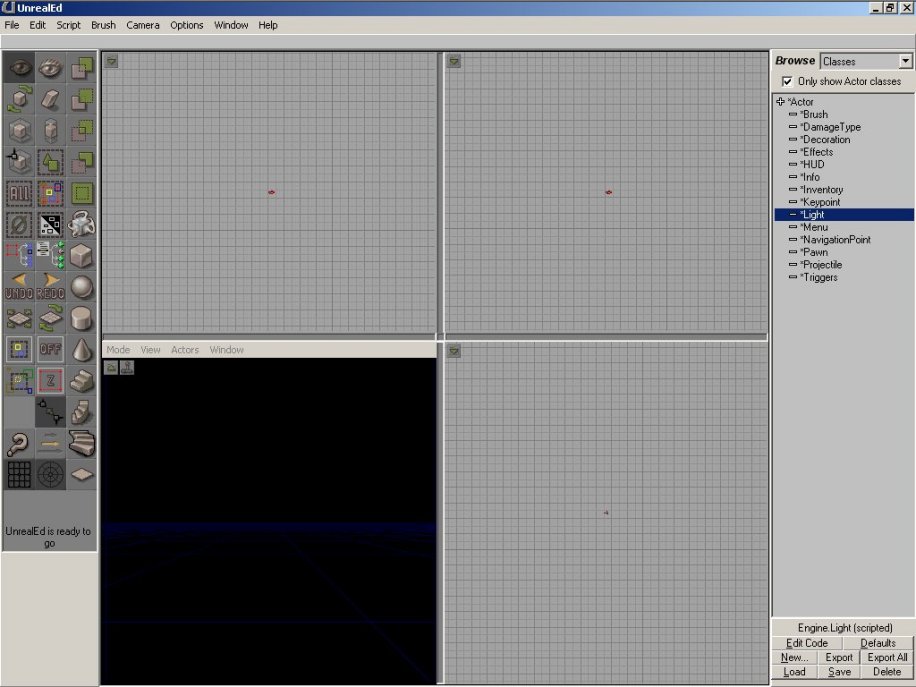
Task: Expand the Effects class node
Action: tap(793, 152)
